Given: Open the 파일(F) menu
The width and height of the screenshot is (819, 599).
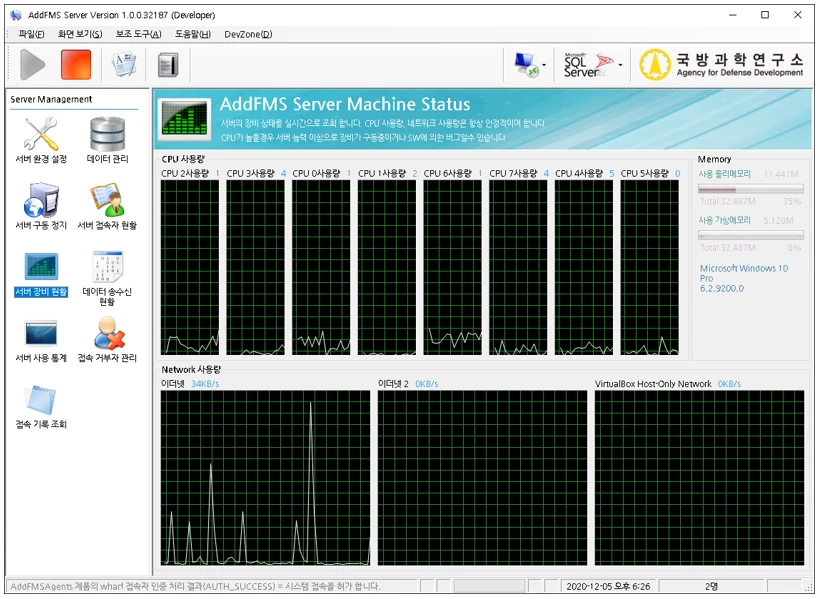Looking at the screenshot, I should [31, 34].
